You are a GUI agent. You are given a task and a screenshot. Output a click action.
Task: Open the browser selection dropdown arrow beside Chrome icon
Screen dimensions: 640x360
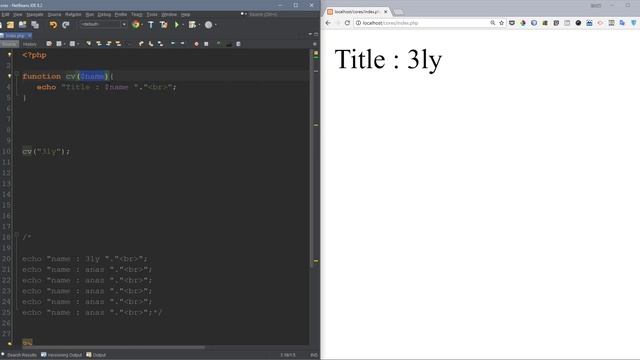pyautogui.click(x=142, y=25)
